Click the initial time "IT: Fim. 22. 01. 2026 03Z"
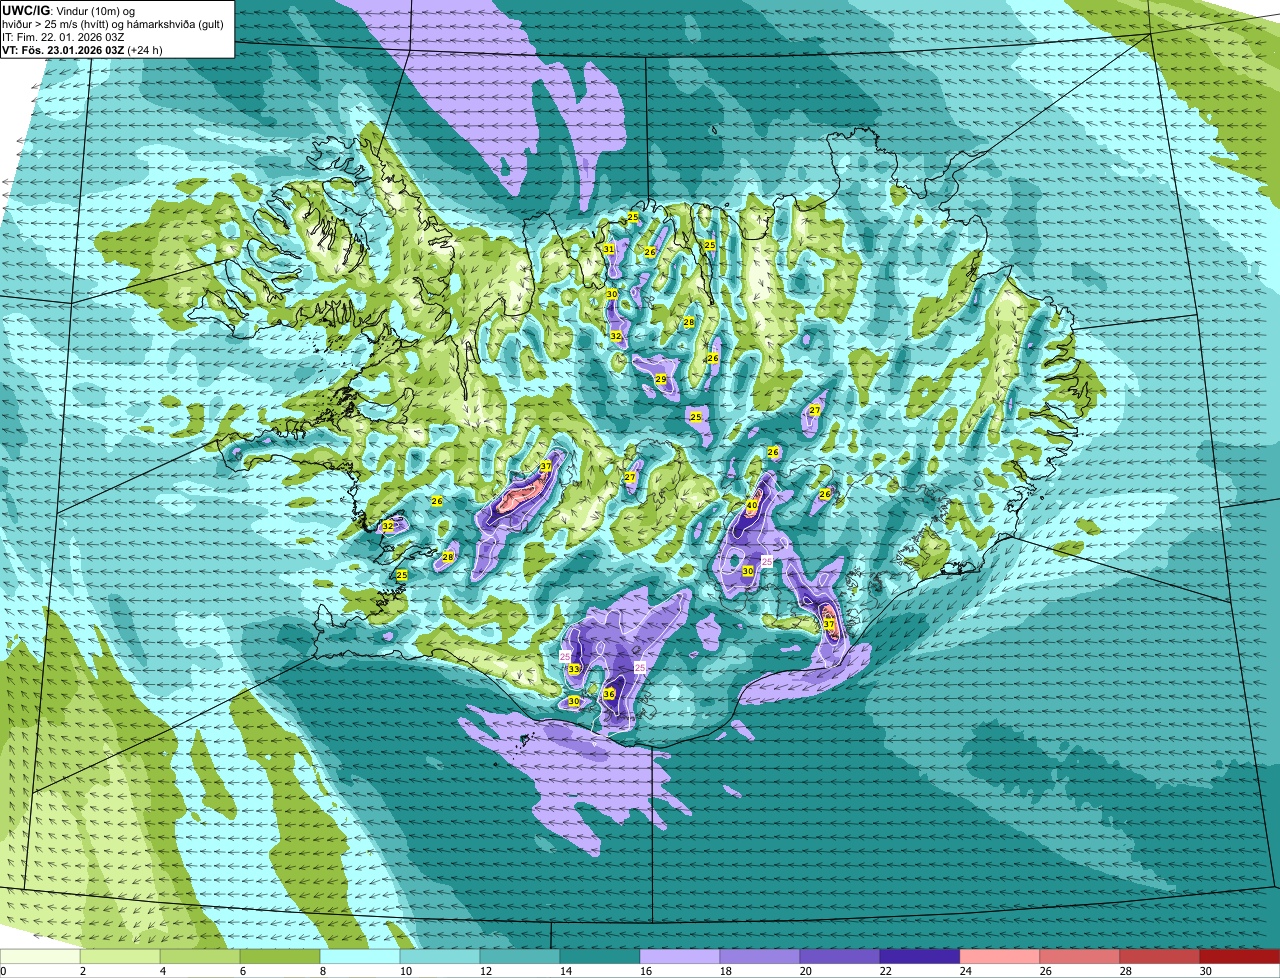 click(x=63, y=37)
